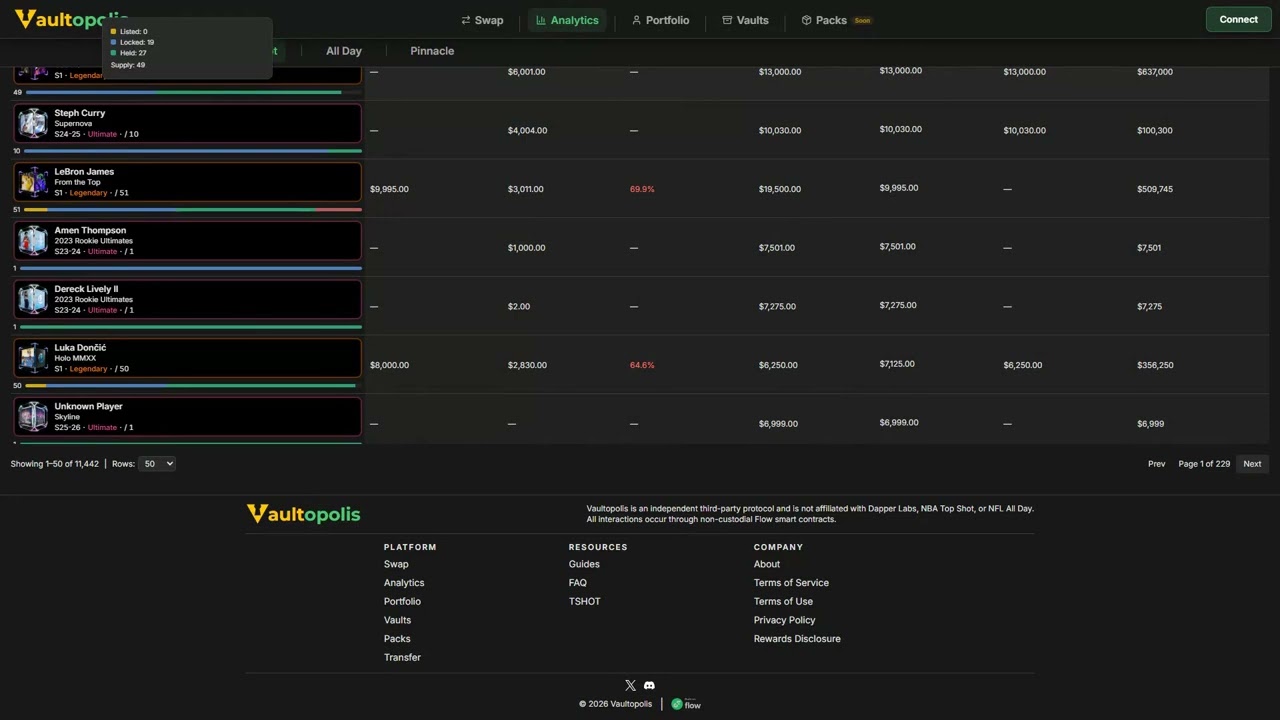Go to the Prev page
The width and height of the screenshot is (1280, 720).
[1156, 464]
